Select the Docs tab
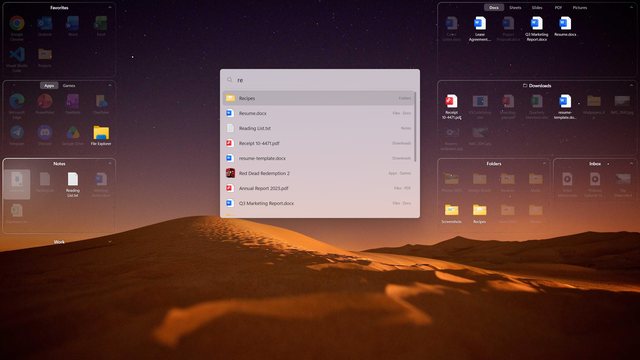 pos(494,8)
